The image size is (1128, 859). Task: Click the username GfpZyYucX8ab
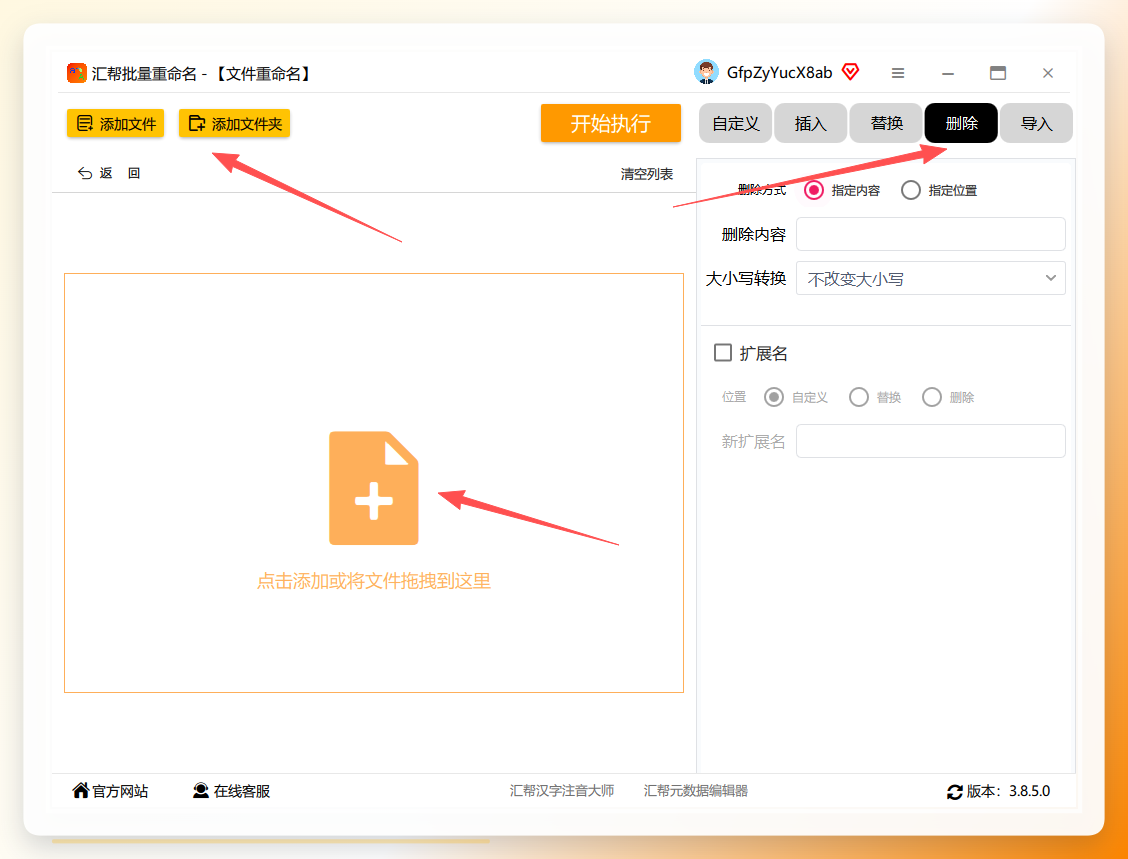pyautogui.click(x=779, y=73)
